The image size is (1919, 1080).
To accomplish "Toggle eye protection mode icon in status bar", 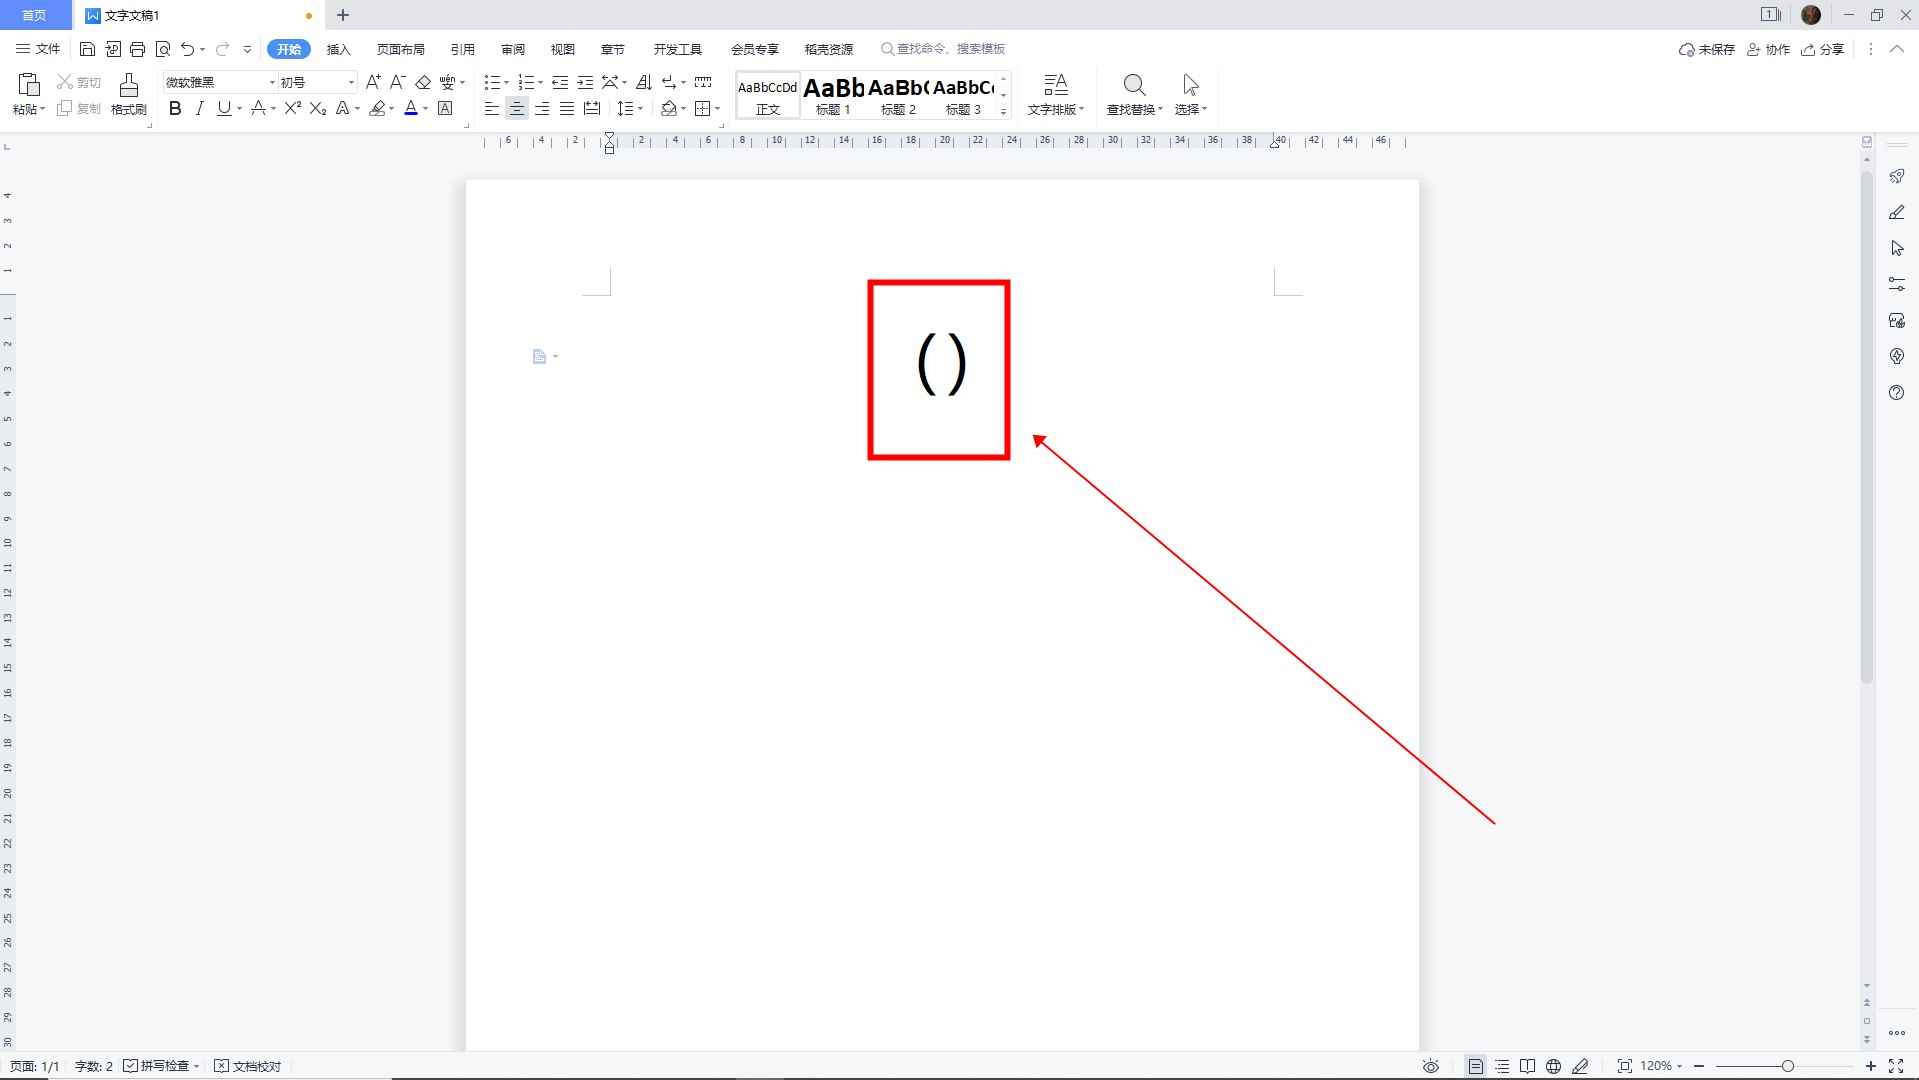I will pos(1431,1066).
